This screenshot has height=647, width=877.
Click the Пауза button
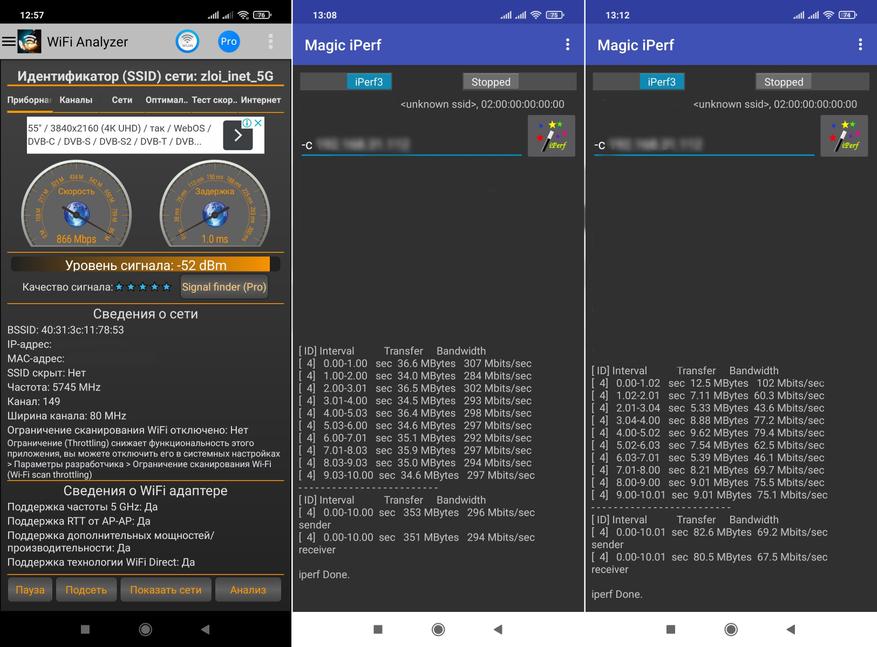(30, 590)
